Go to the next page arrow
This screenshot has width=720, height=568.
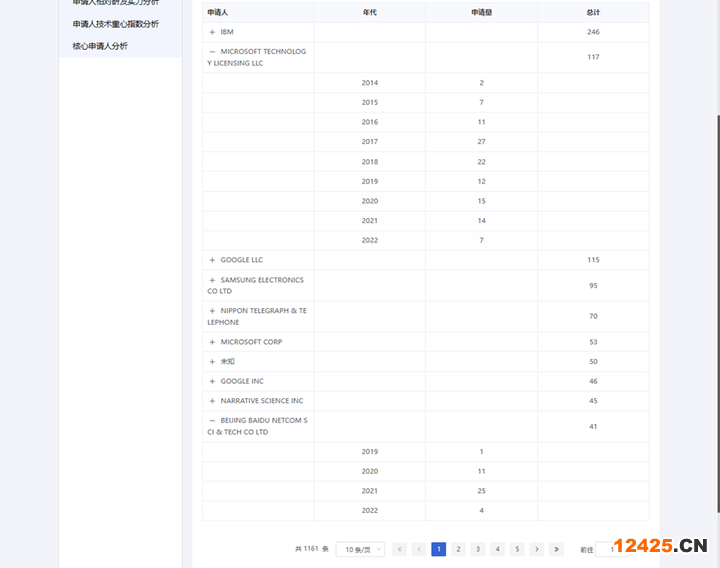coord(537,549)
